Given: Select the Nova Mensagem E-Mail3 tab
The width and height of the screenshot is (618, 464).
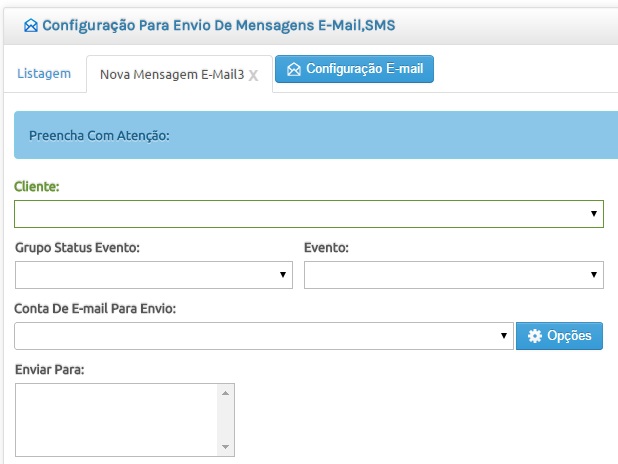Looking at the screenshot, I should [x=172, y=75].
